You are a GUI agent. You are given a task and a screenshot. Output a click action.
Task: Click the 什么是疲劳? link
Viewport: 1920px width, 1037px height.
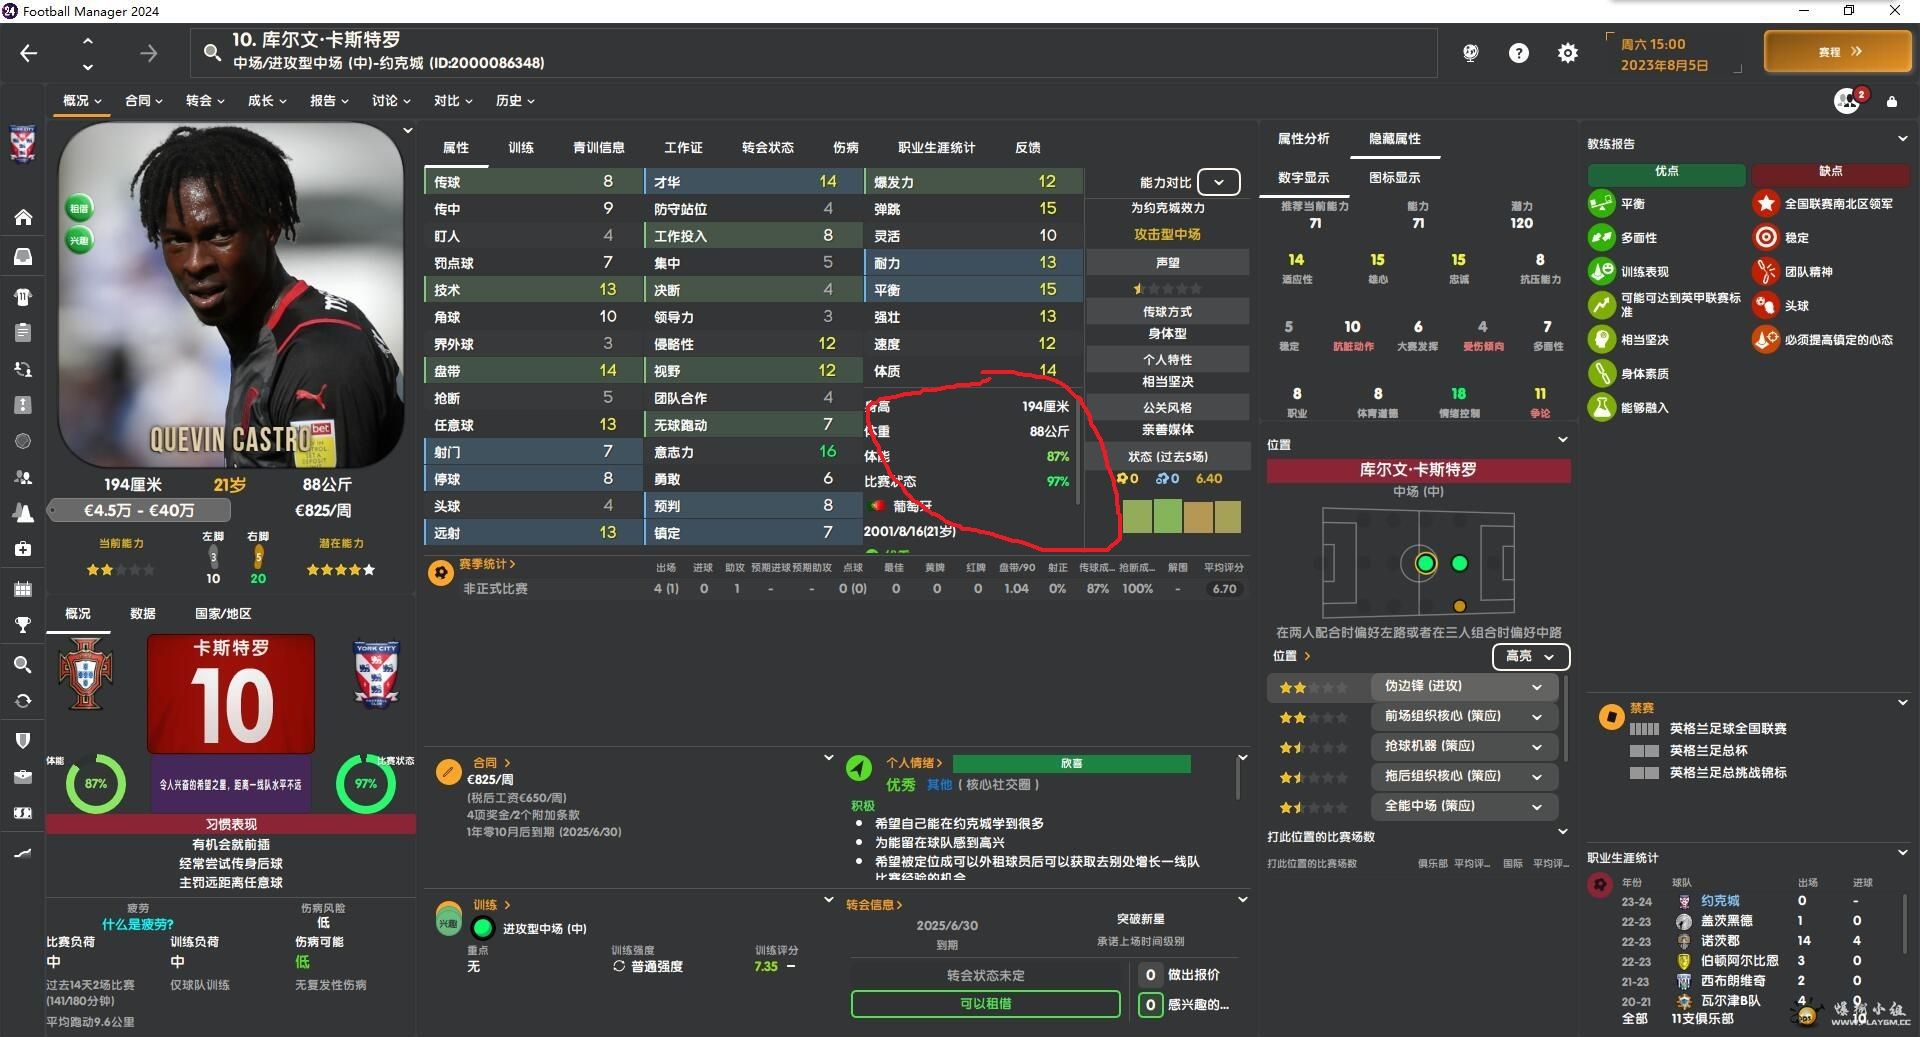pos(138,924)
